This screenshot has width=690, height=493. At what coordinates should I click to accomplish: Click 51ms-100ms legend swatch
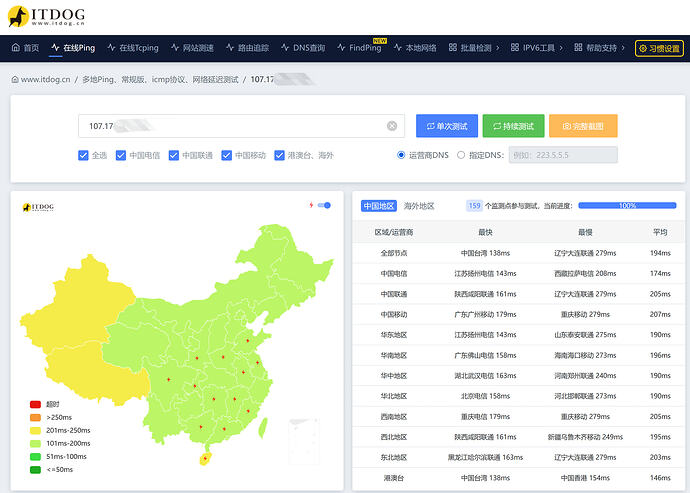35,456
